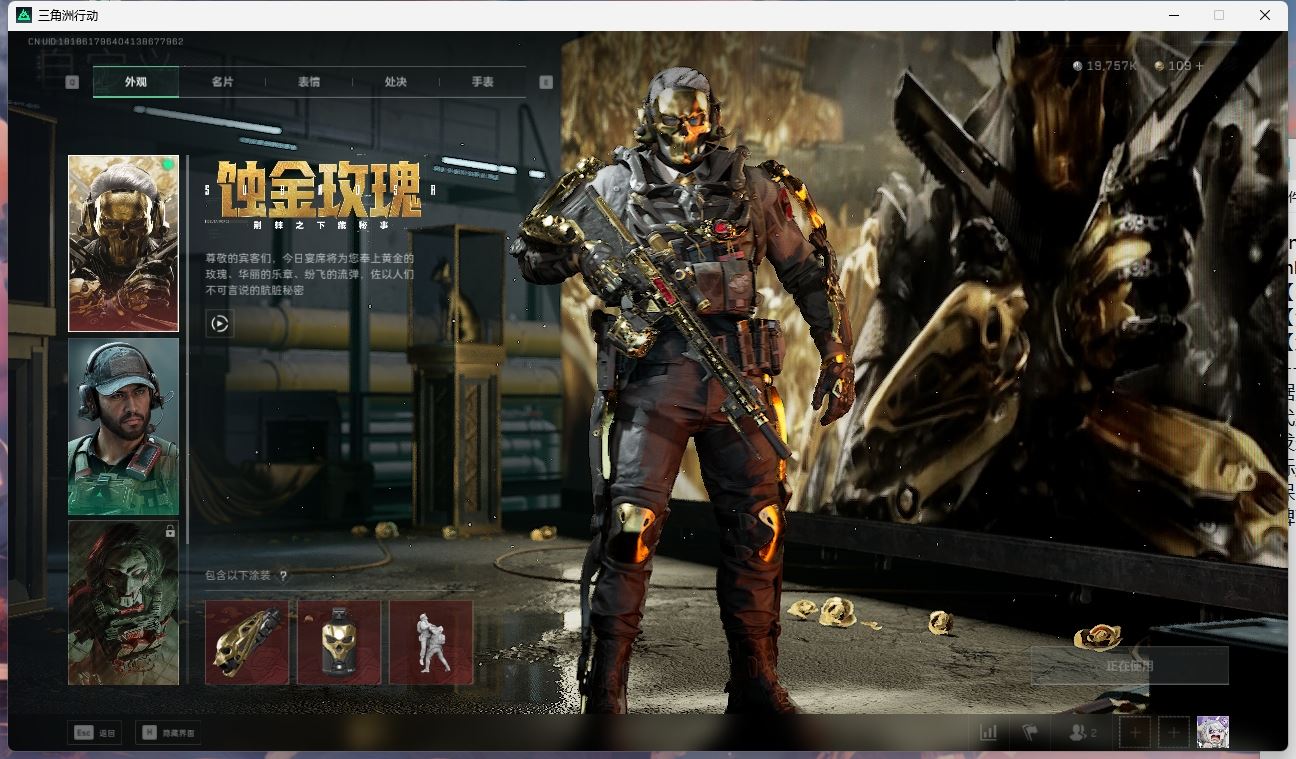Open the execution animation item icon
This screenshot has height=759, width=1296.
click(431, 642)
